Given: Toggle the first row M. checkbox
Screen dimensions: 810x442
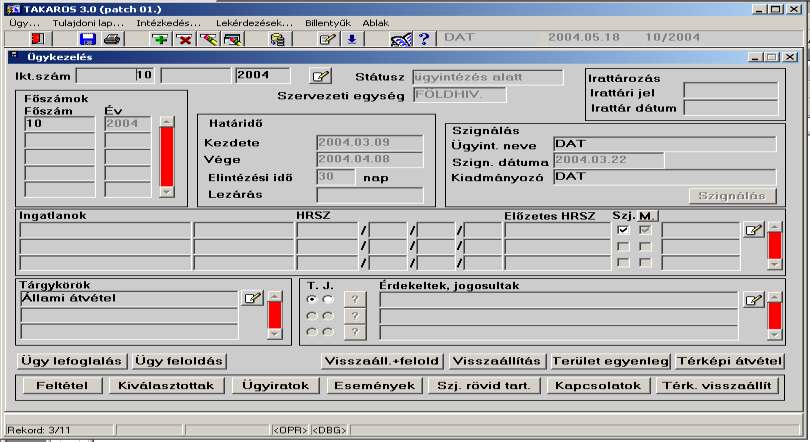Looking at the screenshot, I should [x=645, y=230].
